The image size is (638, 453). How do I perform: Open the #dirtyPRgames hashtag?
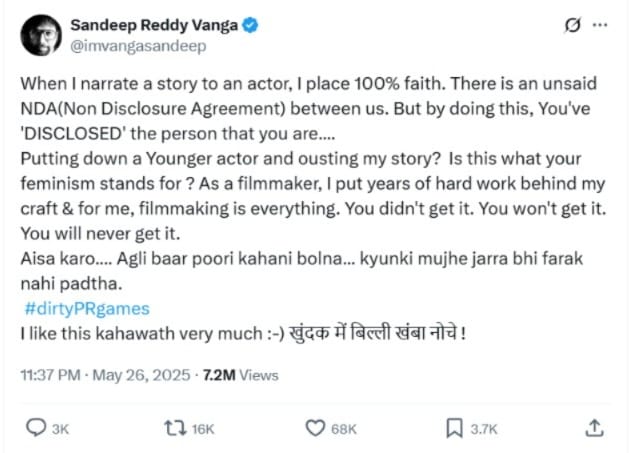[x=96, y=309]
